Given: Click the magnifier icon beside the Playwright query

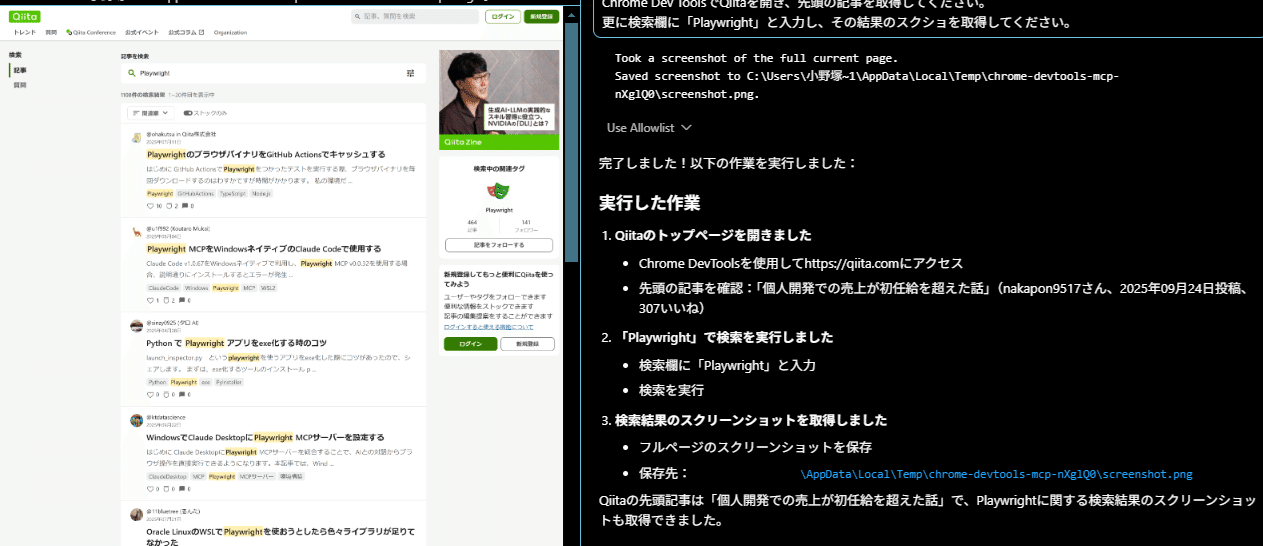Looking at the screenshot, I should point(131,73).
